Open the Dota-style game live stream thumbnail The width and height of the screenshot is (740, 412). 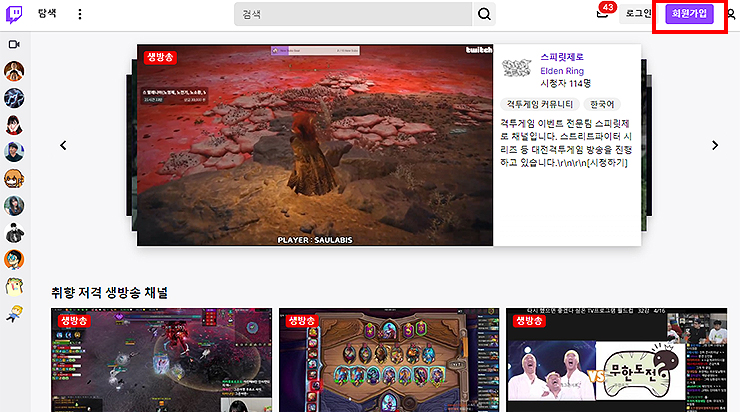pyautogui.click(x=161, y=360)
